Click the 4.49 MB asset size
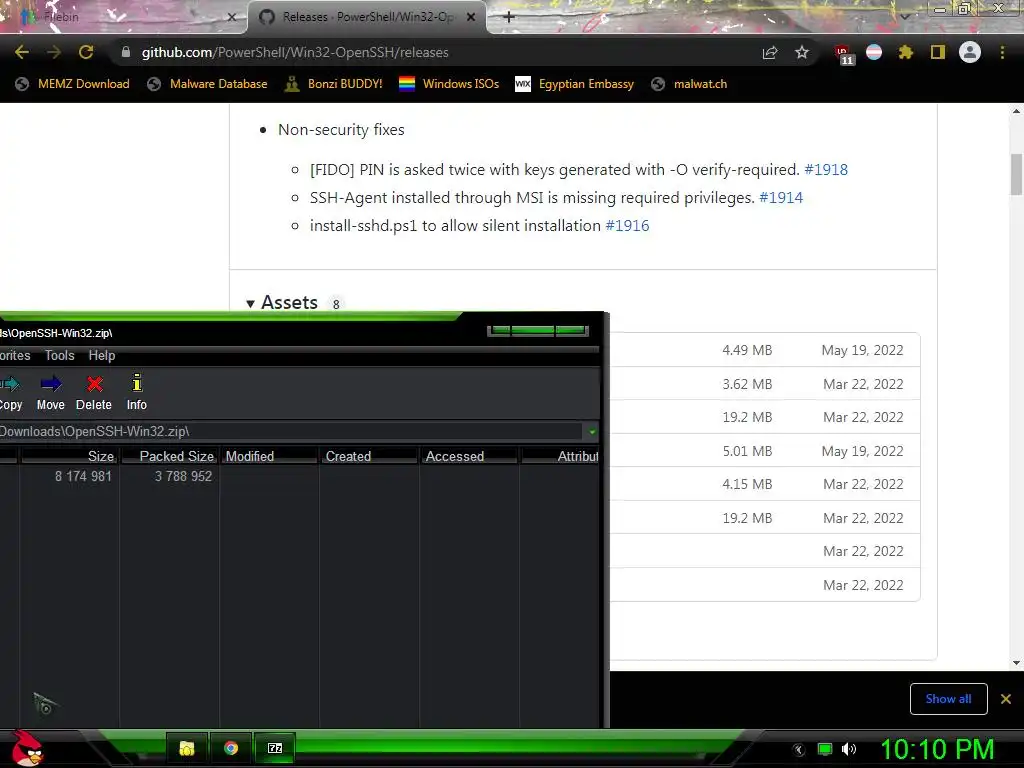 [747, 350]
